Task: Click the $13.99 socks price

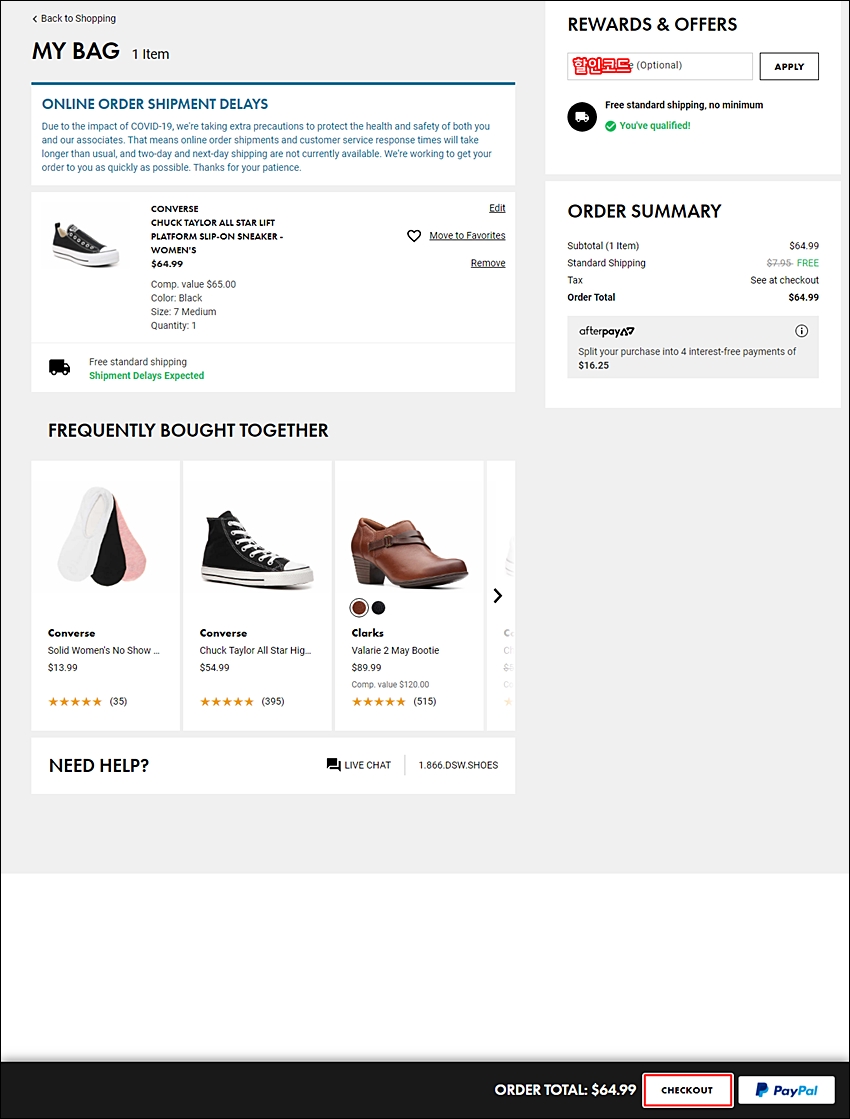Action: click(x=63, y=668)
